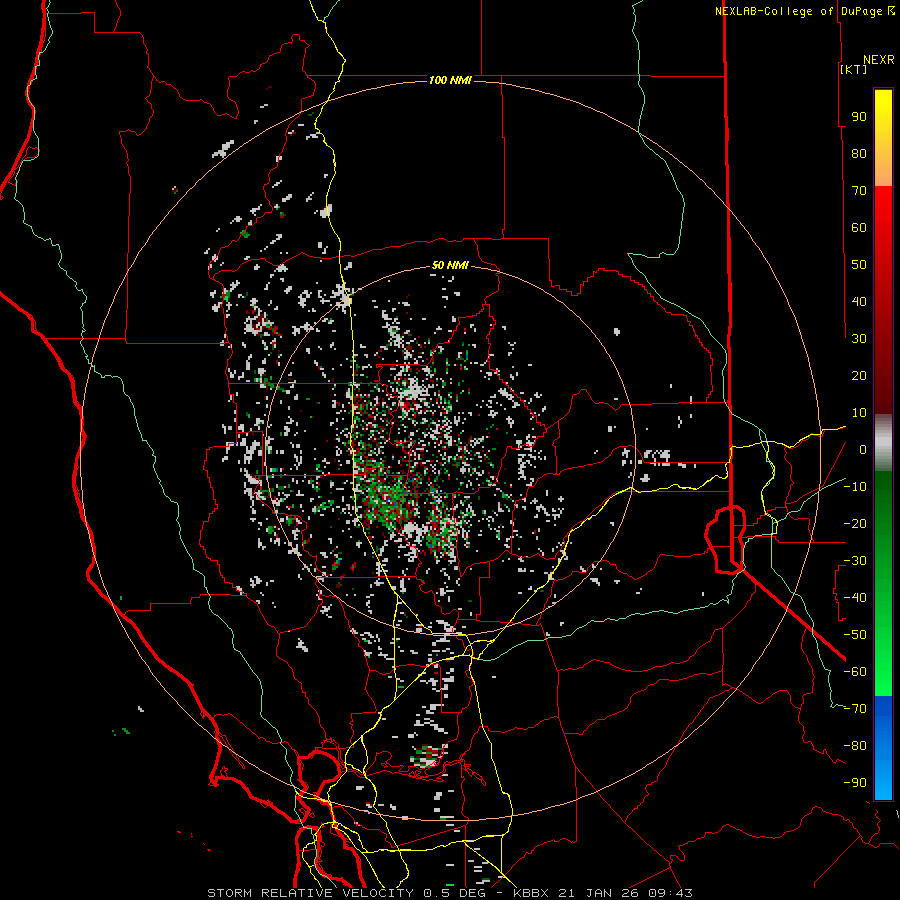Click the 20 value on the velocity scale
The image size is (900, 900).
pos(859,375)
